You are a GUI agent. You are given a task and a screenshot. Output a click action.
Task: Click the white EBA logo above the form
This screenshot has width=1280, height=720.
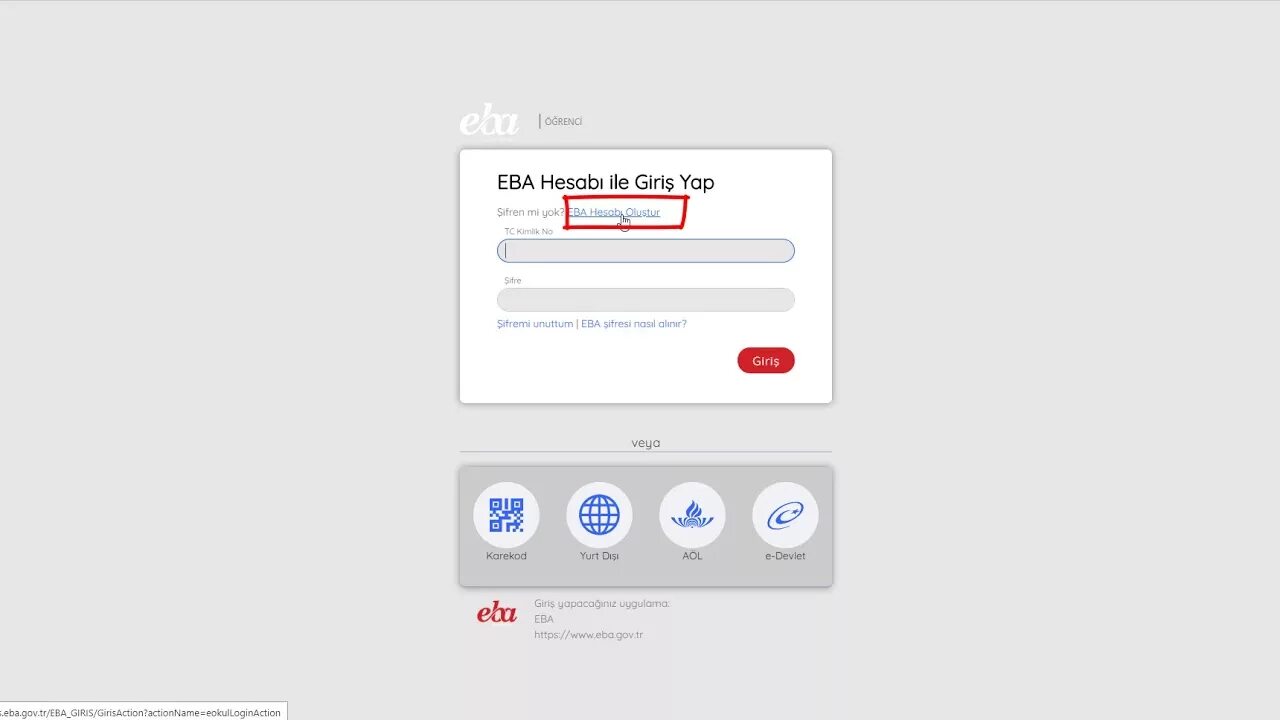(x=489, y=122)
